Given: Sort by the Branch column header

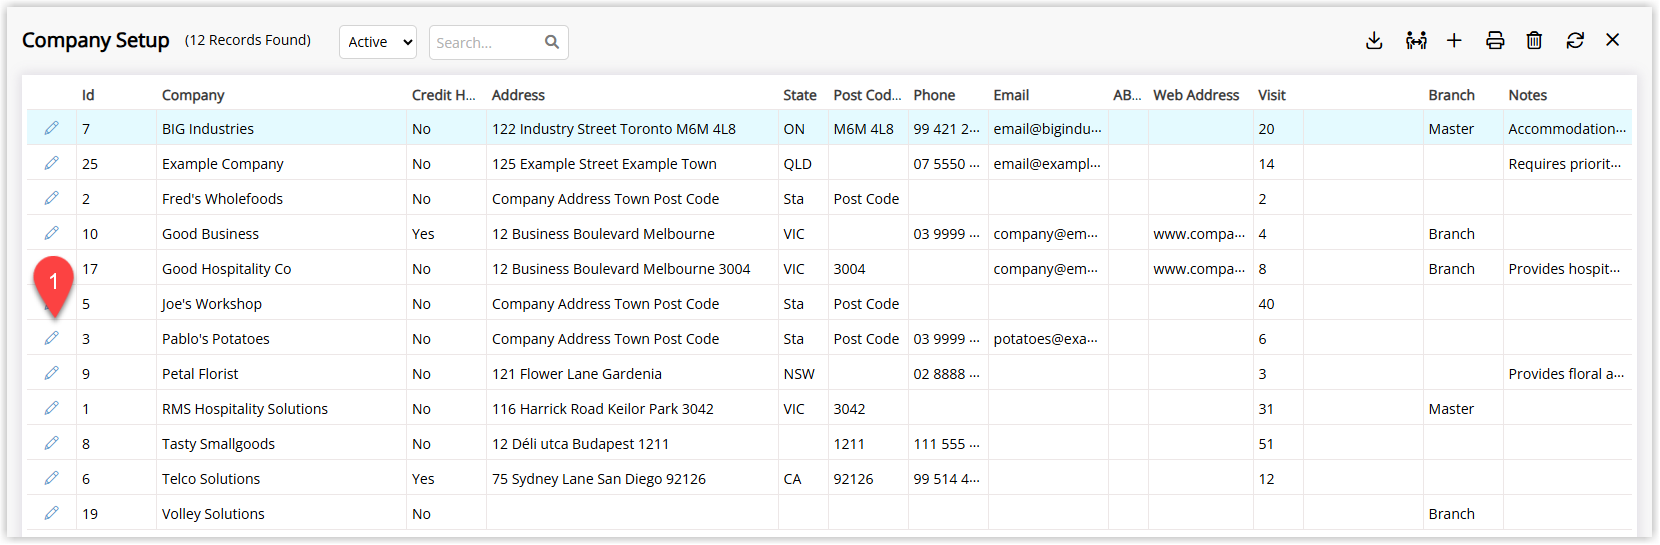Looking at the screenshot, I should (x=1451, y=95).
